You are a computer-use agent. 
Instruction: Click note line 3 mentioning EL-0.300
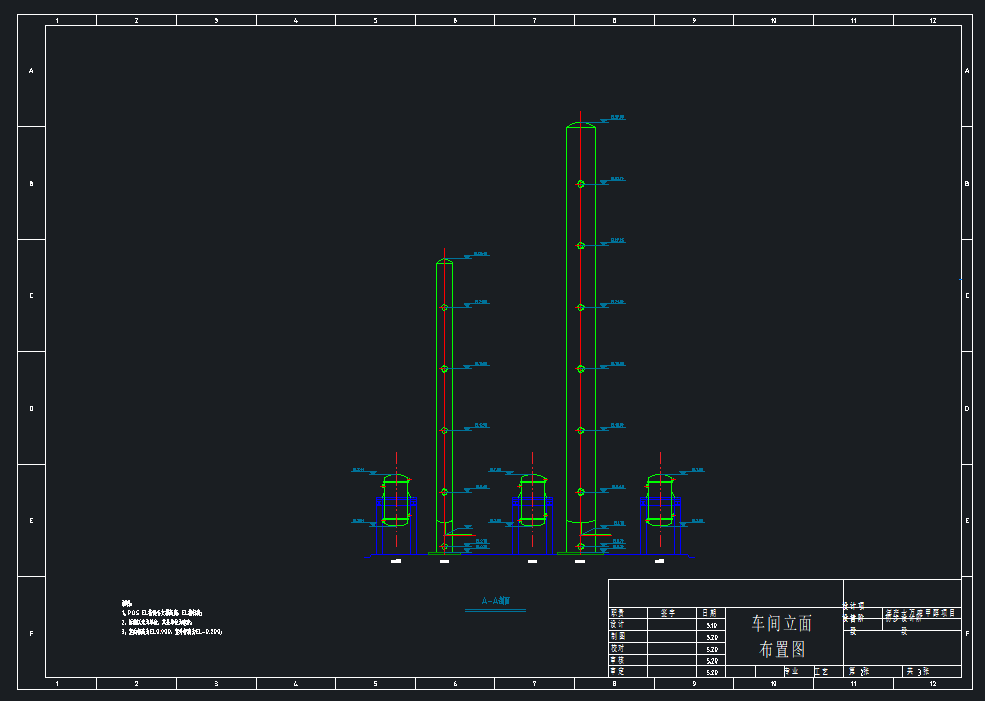(x=171, y=632)
